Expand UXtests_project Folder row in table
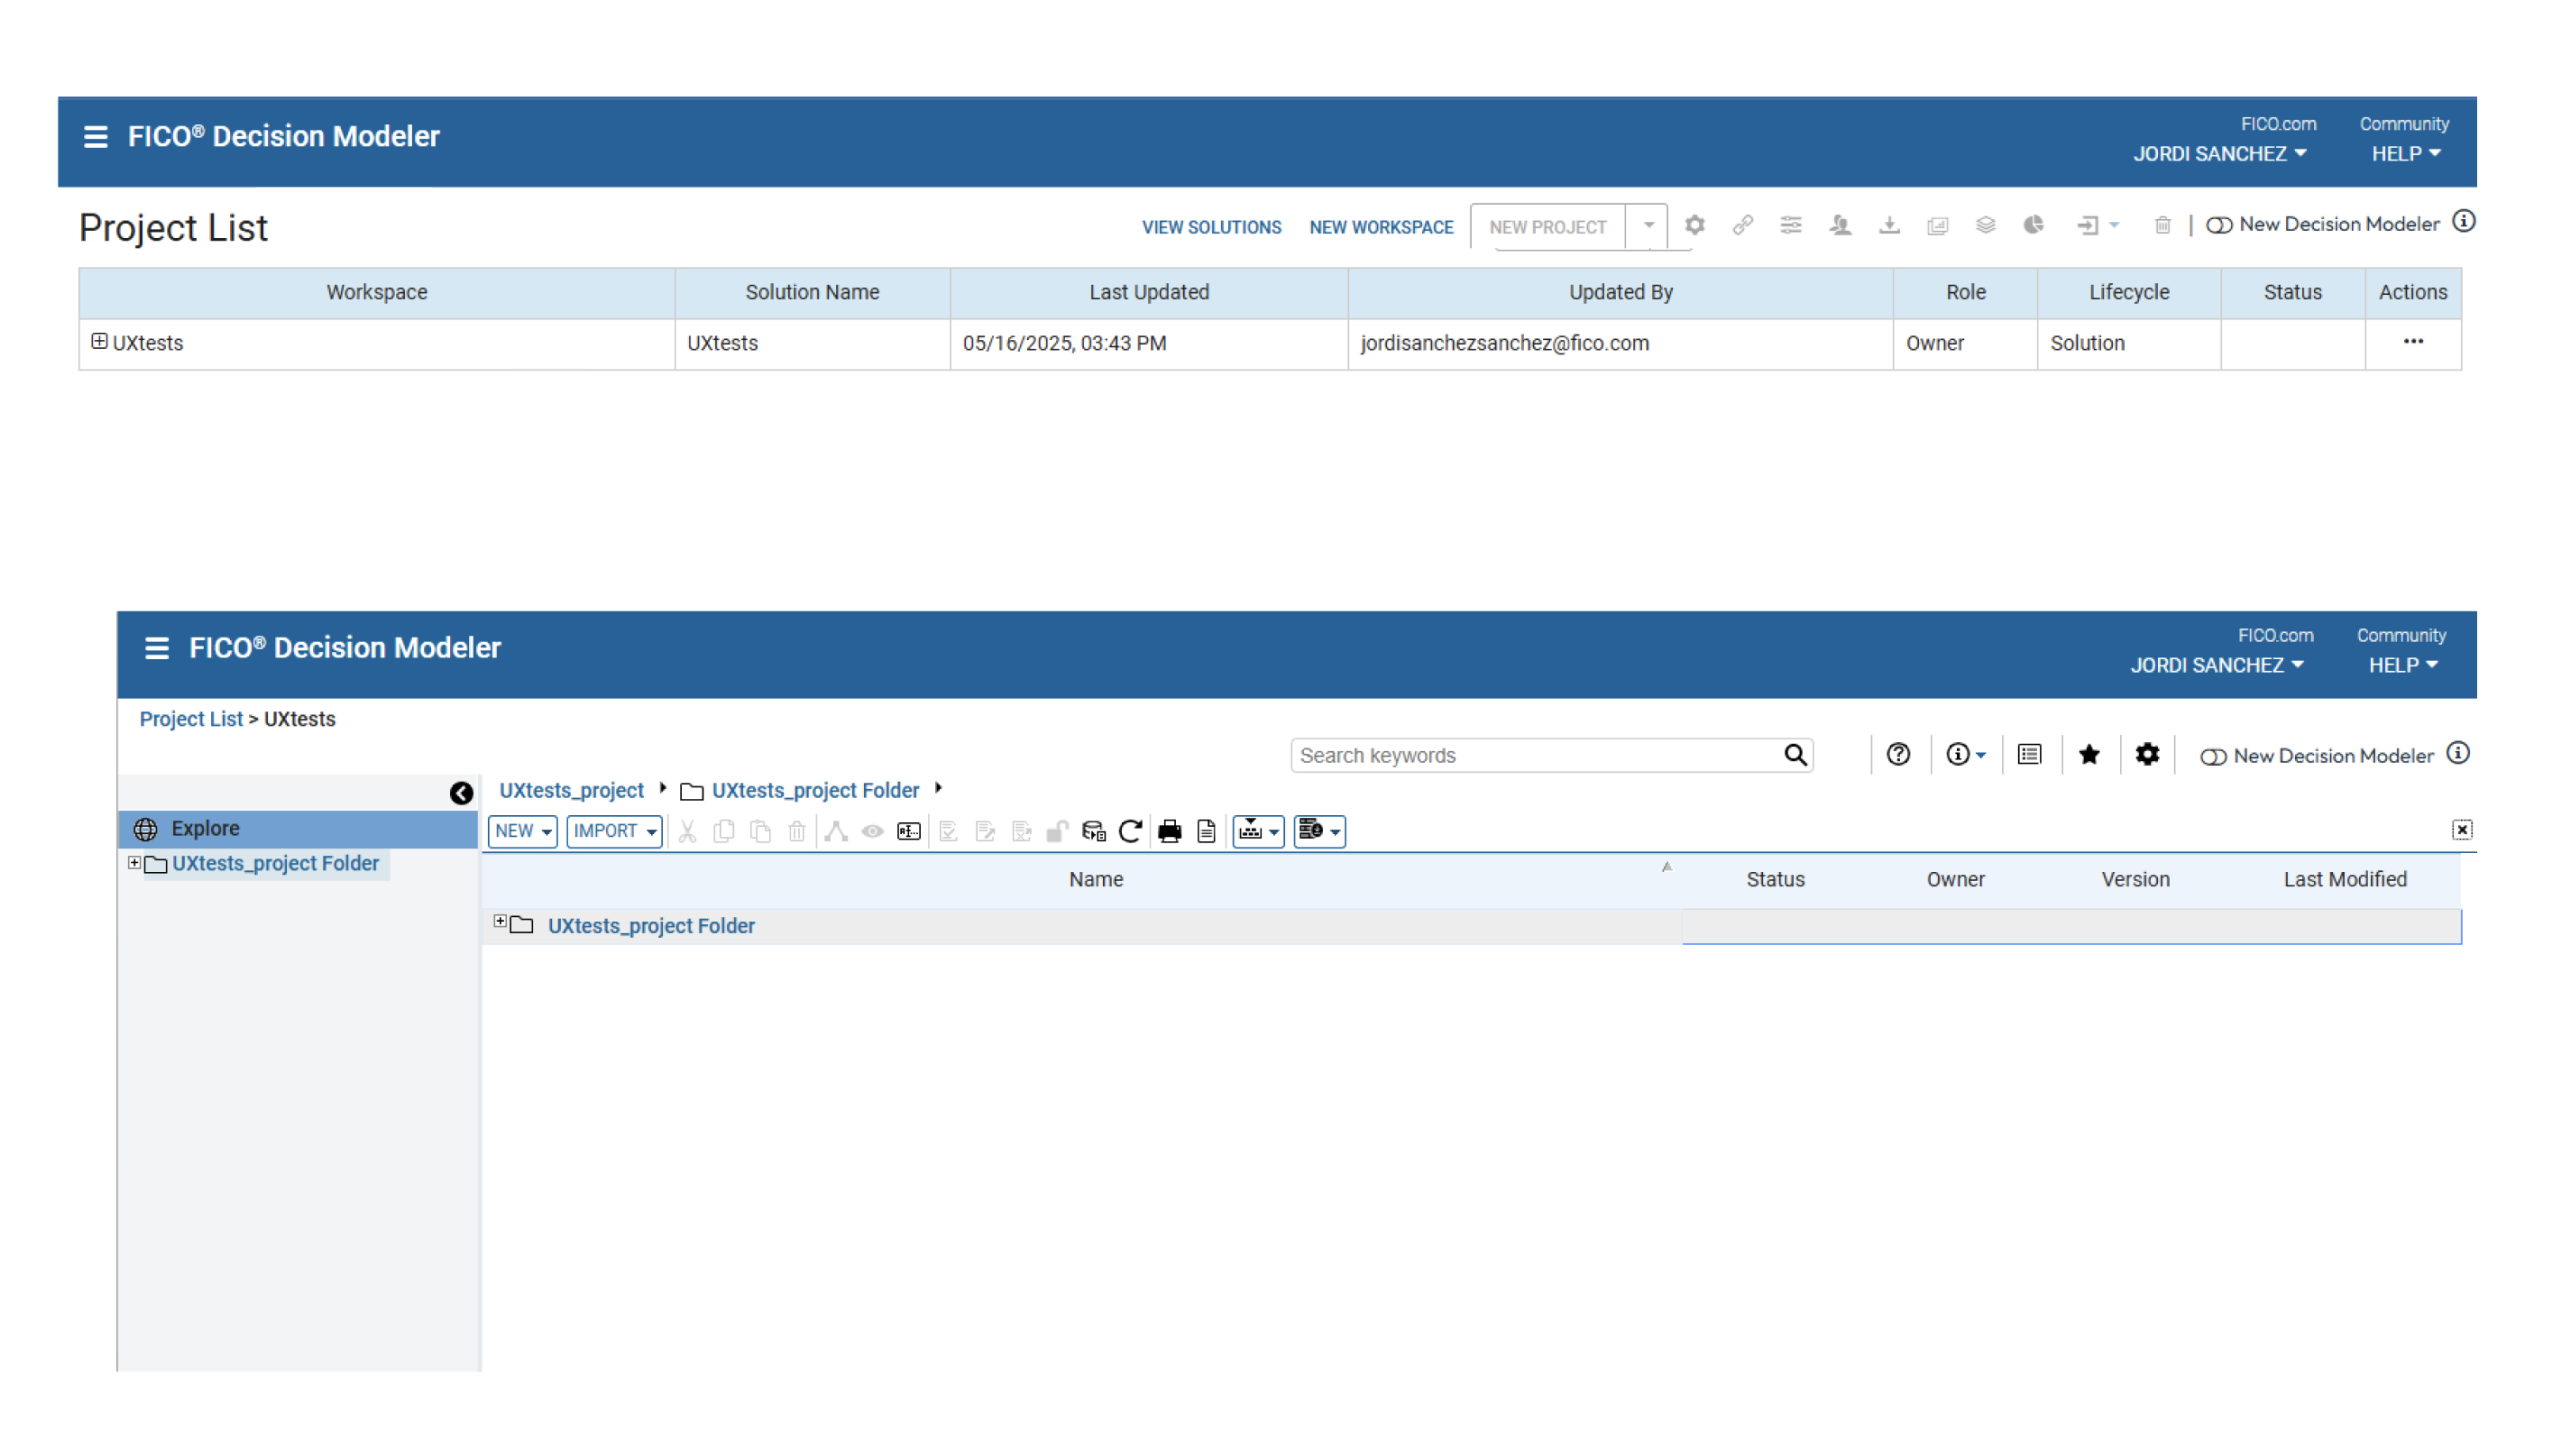 tap(500, 922)
